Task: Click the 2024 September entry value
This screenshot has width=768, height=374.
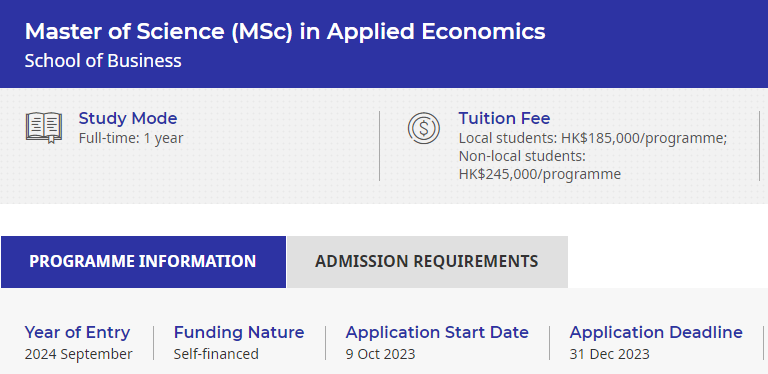Action: [x=78, y=354]
